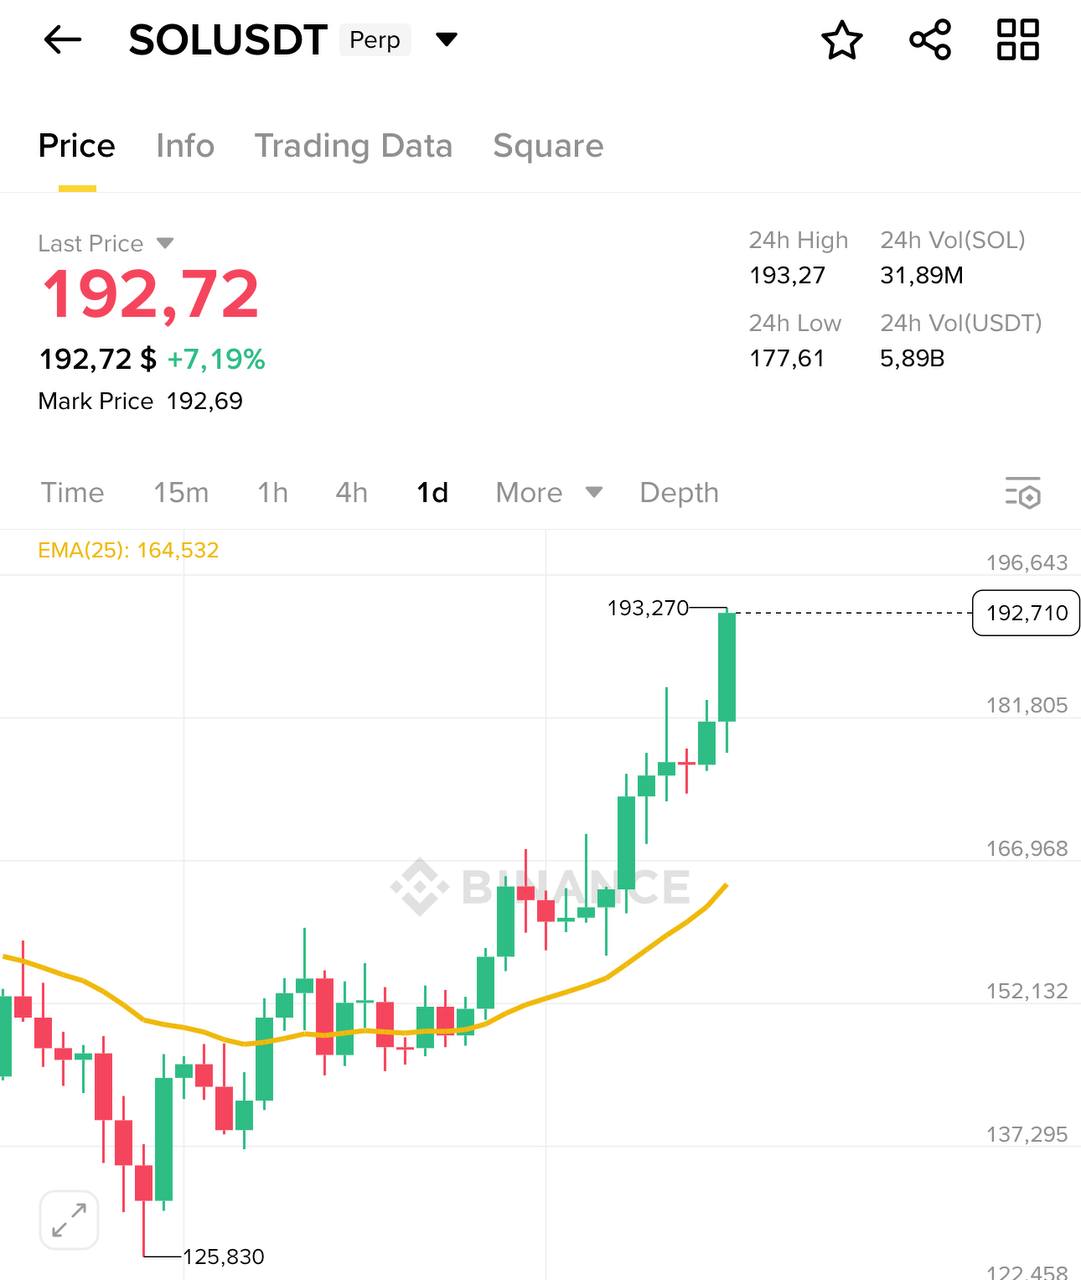The height and width of the screenshot is (1280, 1081).
Task: Open the Depth chart view
Action: (x=679, y=492)
